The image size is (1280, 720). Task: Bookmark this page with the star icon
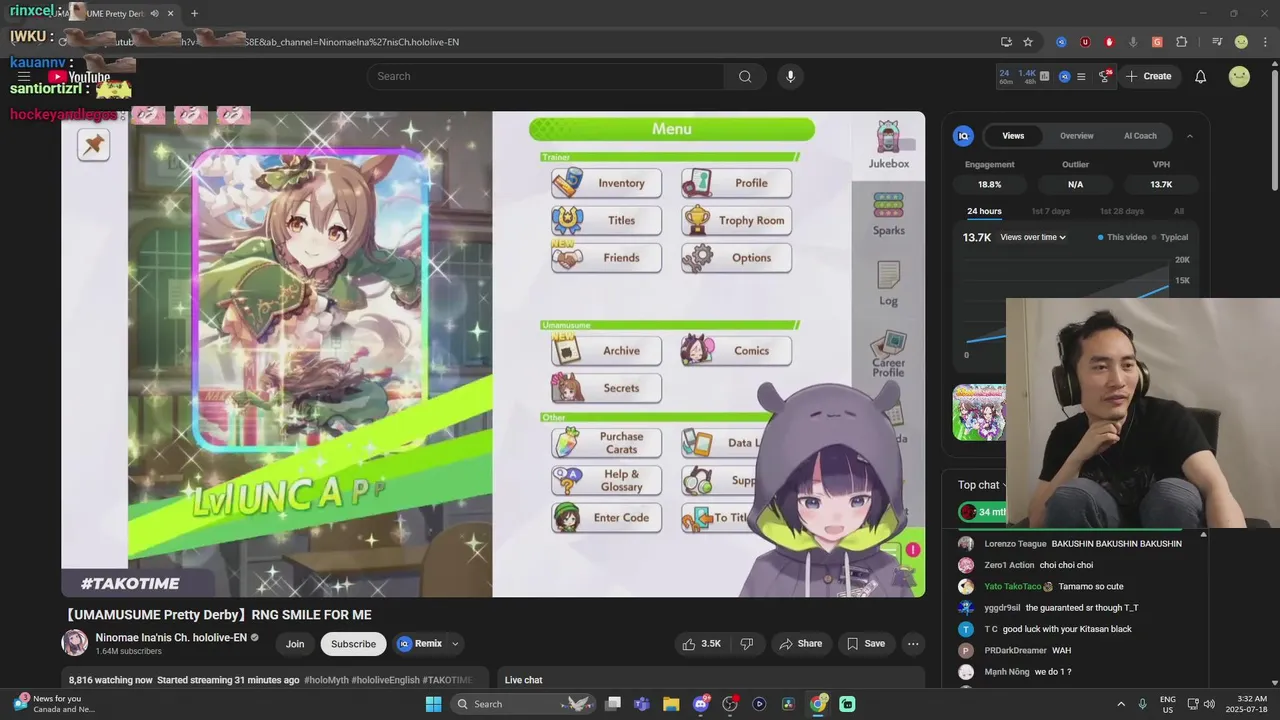pyautogui.click(x=1028, y=42)
